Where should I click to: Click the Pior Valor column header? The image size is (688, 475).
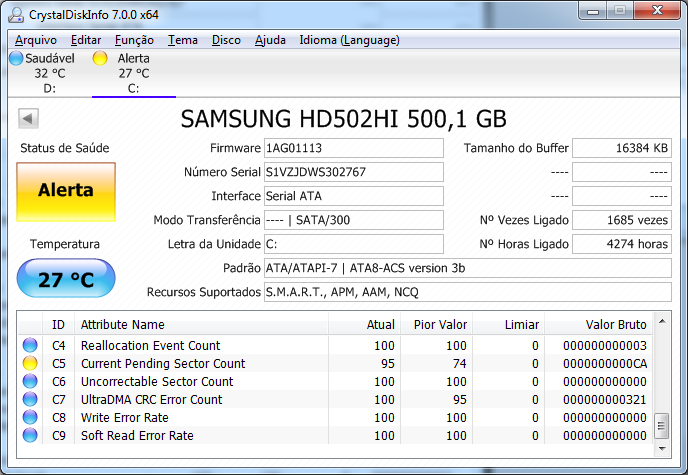pyautogui.click(x=436, y=325)
